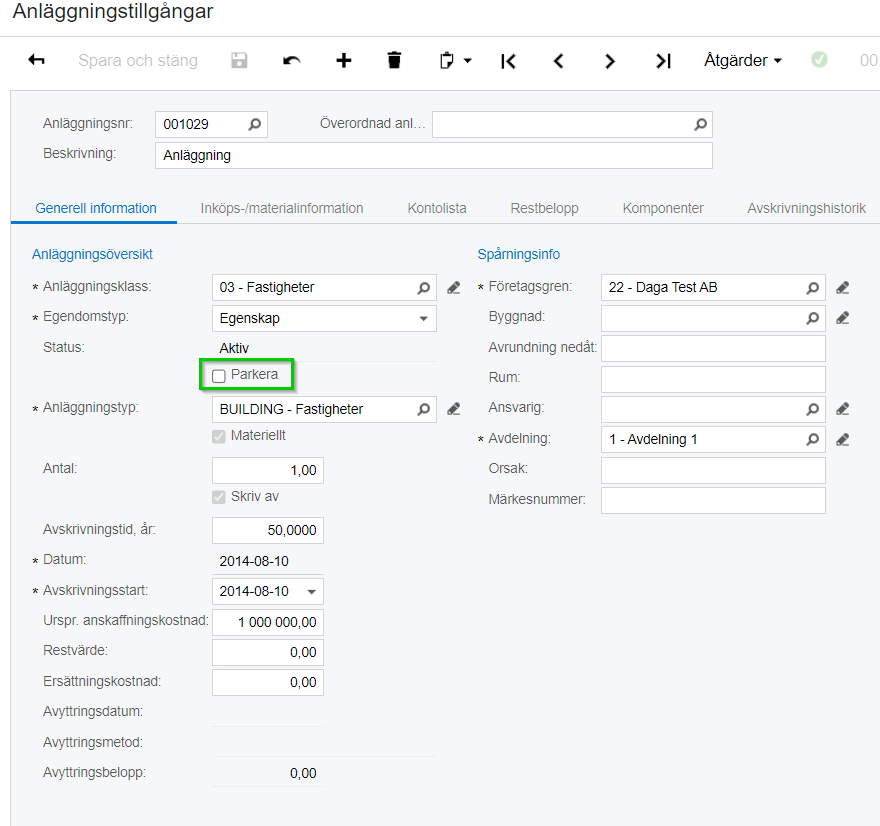Switch to the Inköps-/materialinformation tab
This screenshot has height=826, width=880.
(282, 208)
